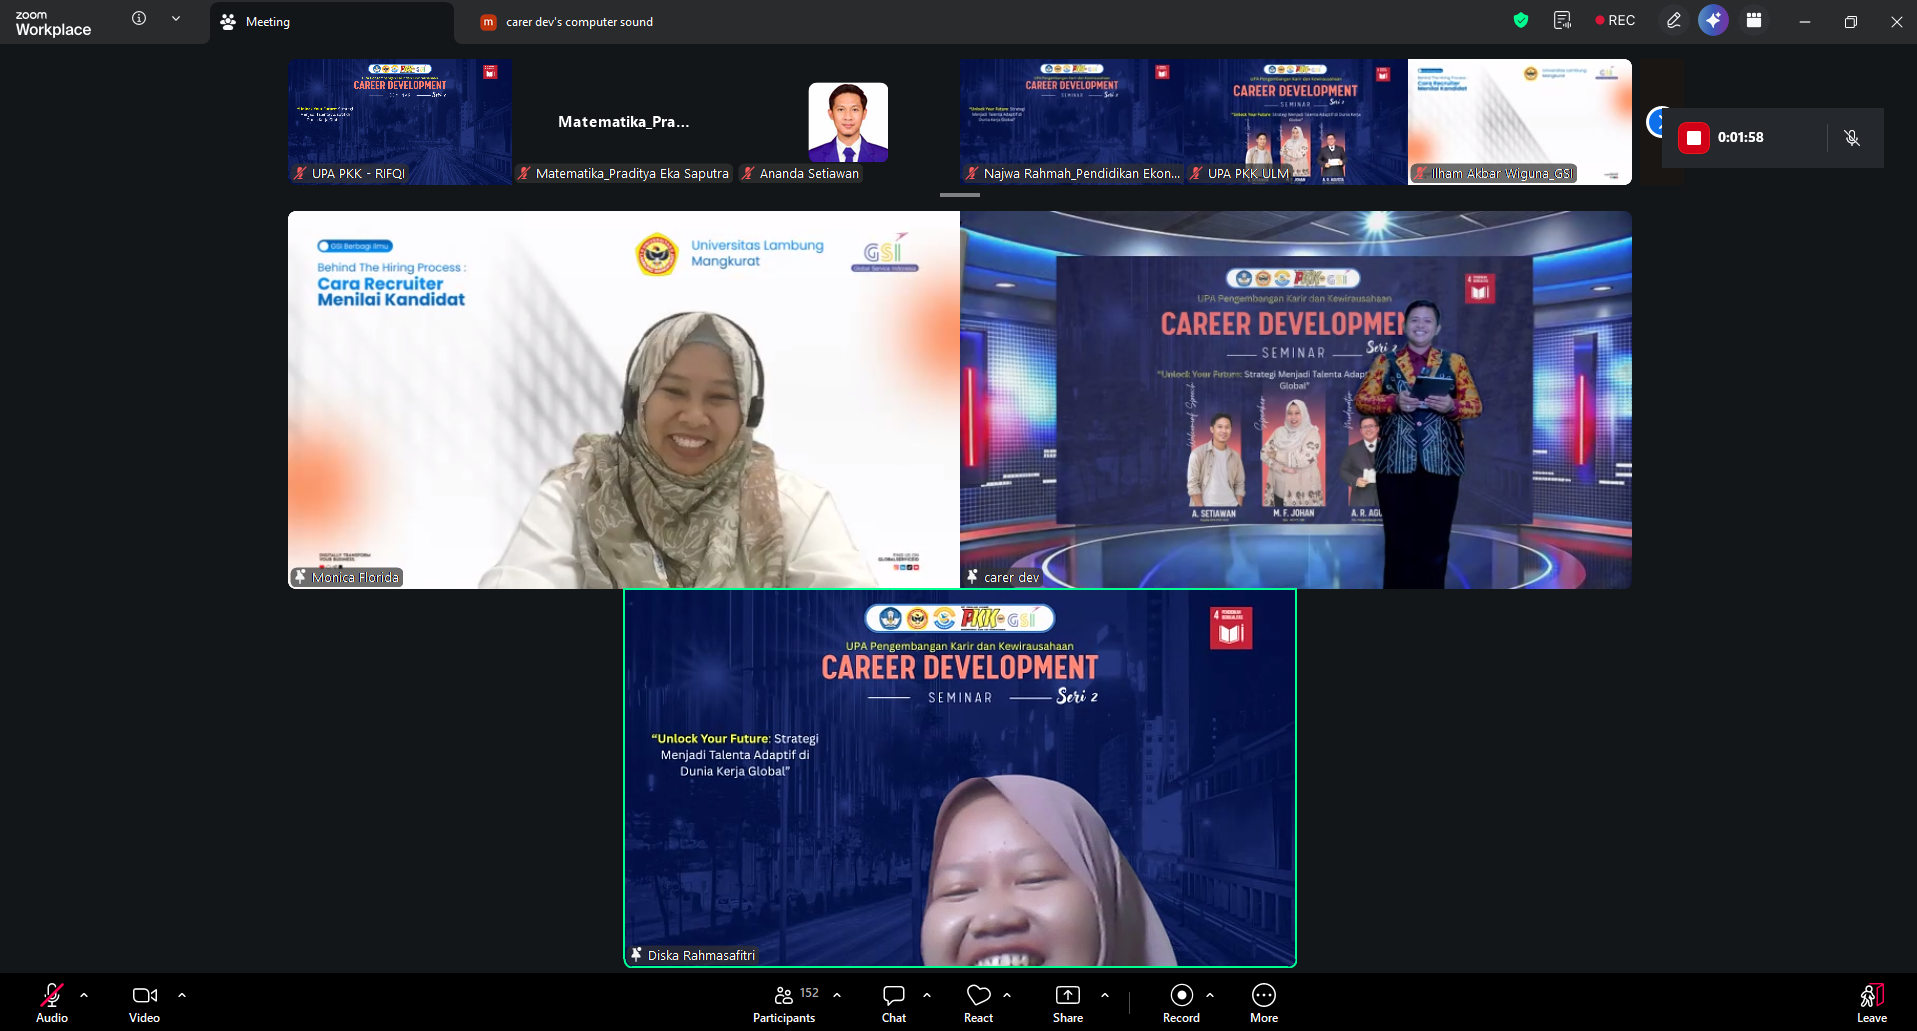Select Najwa Rahmah participant thumbnail
This screenshot has width=1917, height=1031.
point(1072,122)
